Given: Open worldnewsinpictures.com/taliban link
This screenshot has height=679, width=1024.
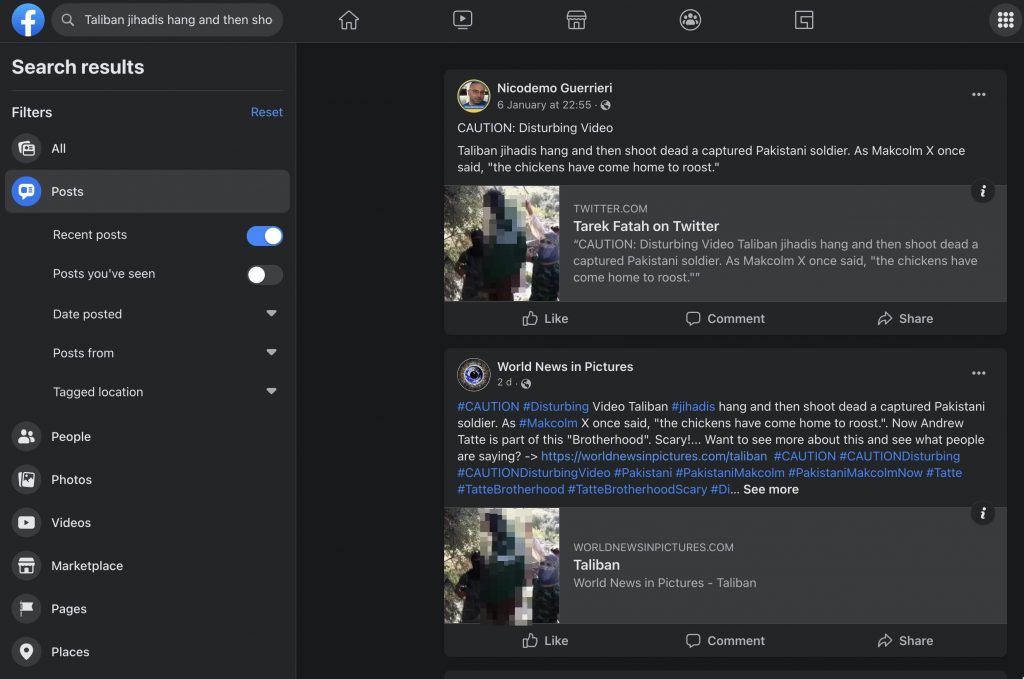Looking at the screenshot, I should coord(654,456).
